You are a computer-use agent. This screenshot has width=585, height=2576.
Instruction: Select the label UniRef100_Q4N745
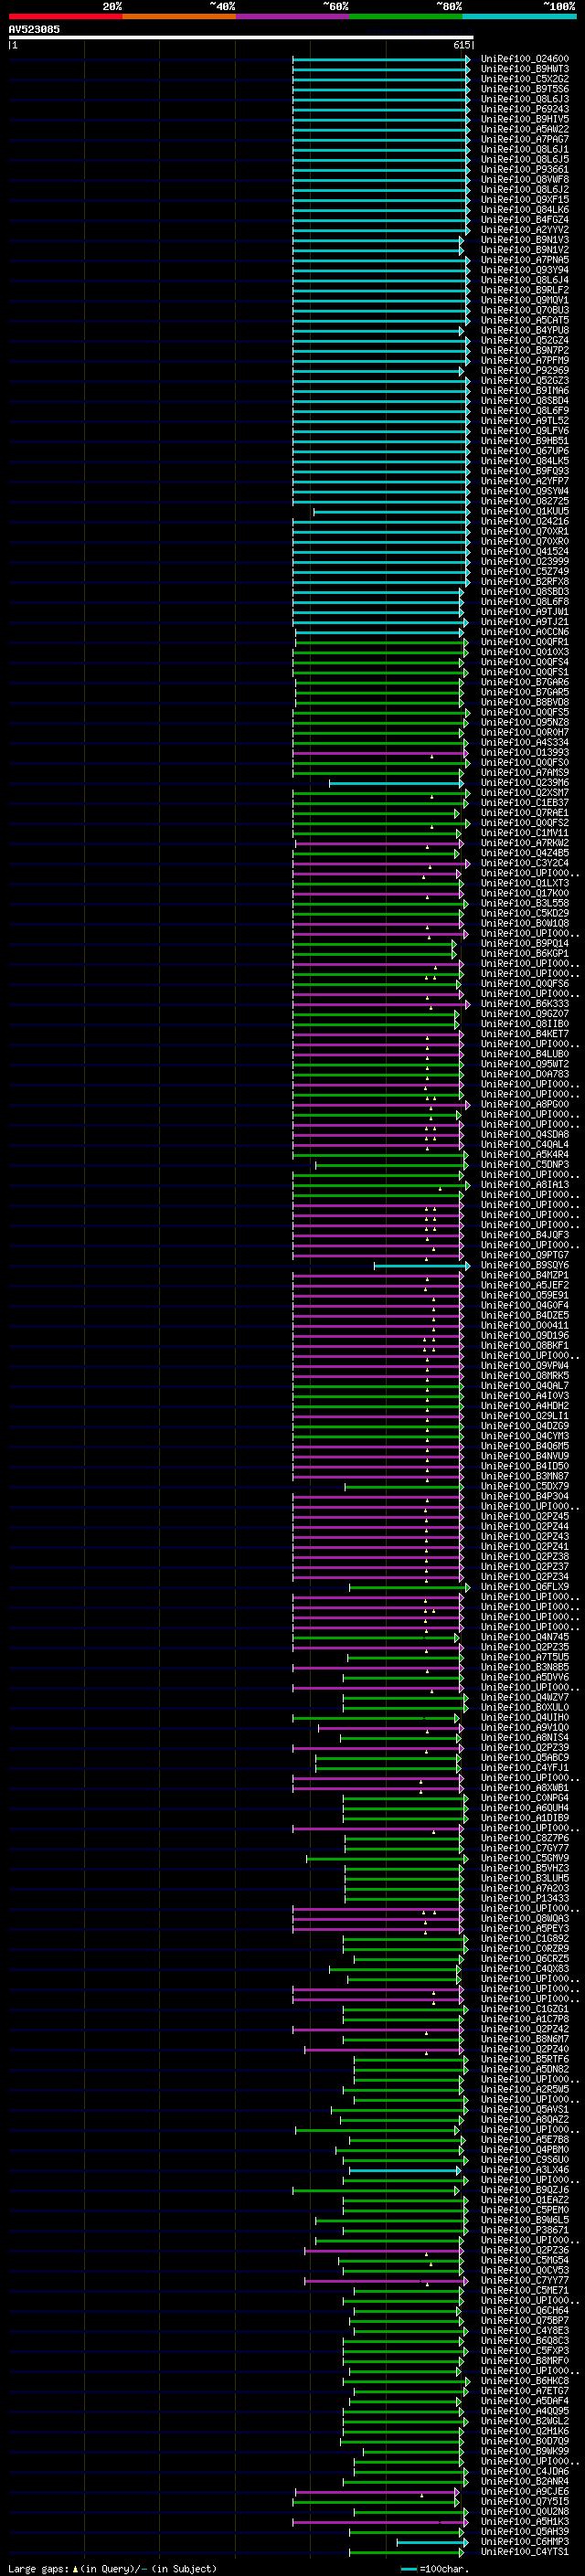tap(525, 1638)
